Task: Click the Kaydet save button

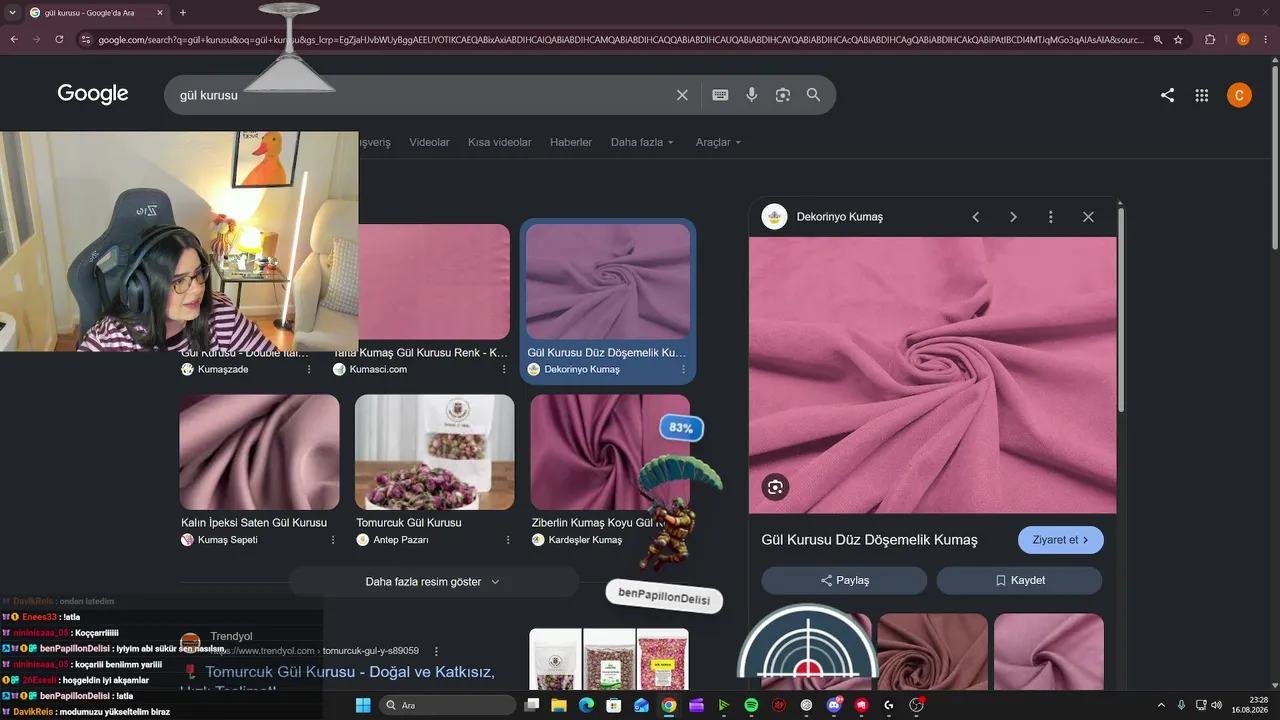Action: pos(1019,580)
